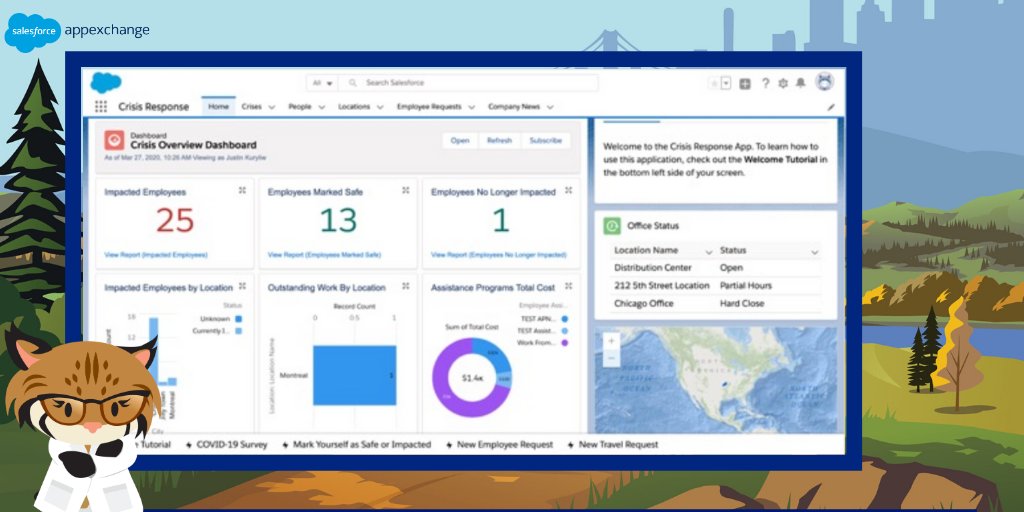Image resolution: width=1024 pixels, height=512 pixels.
Task: Open the user profile avatar
Action: pyautogui.click(x=825, y=82)
